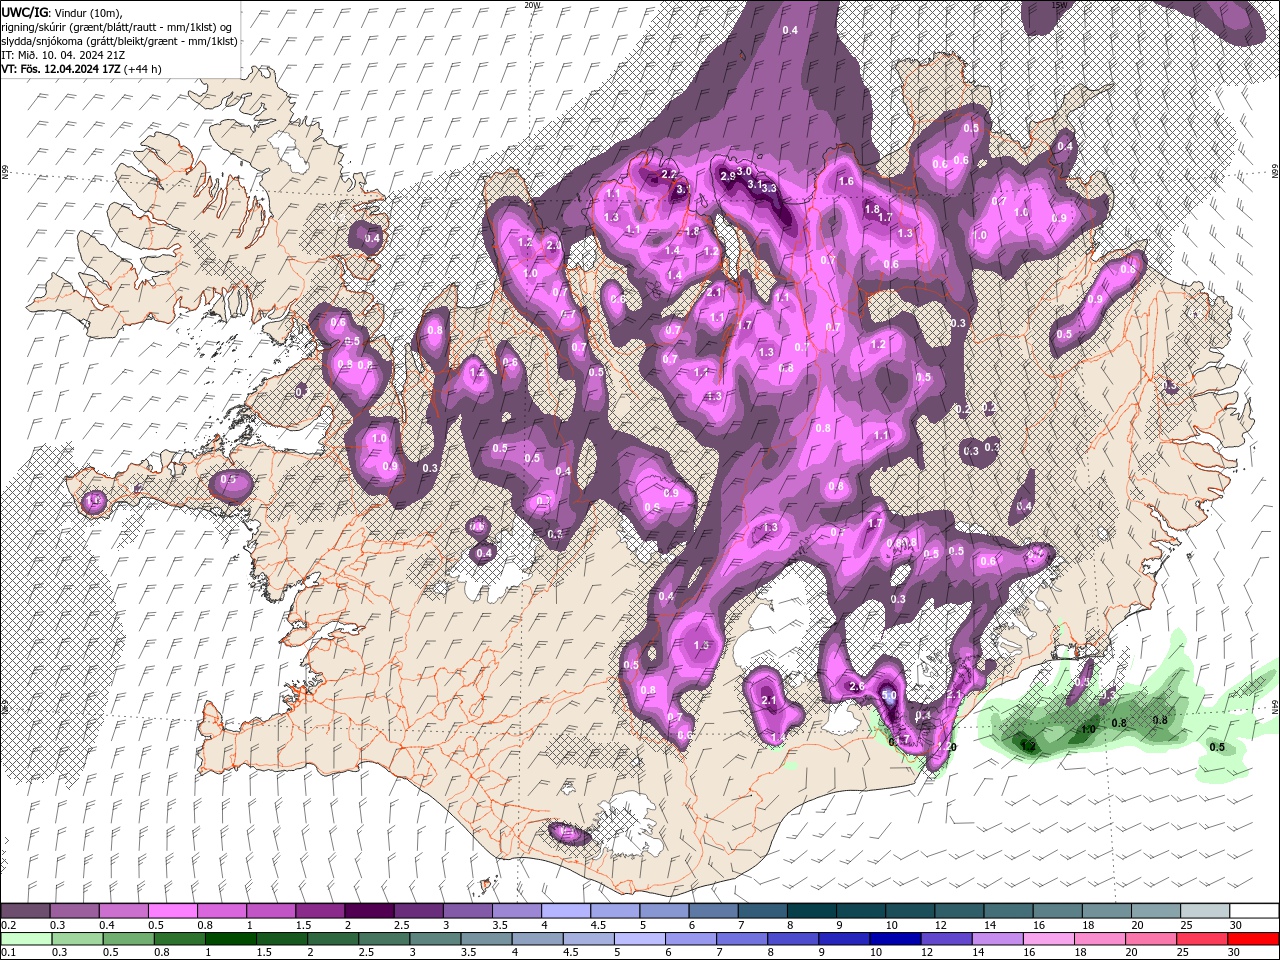
Task: Select the "3.0" precipitation value on the map
Action: pyautogui.click(x=744, y=172)
